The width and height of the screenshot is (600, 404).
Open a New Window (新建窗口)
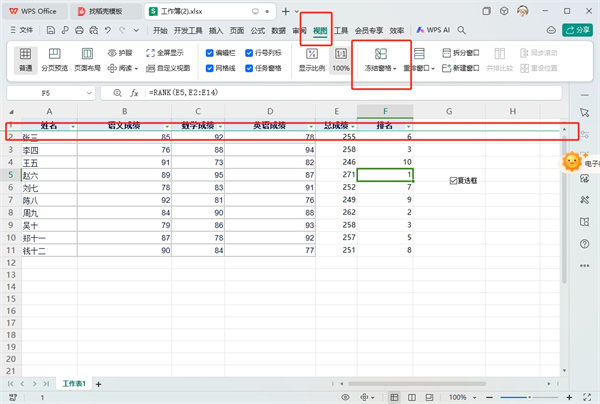460,68
